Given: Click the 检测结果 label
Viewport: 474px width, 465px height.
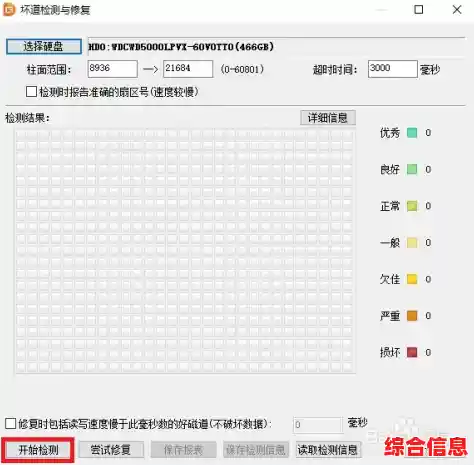Looking at the screenshot, I should coord(27,118).
